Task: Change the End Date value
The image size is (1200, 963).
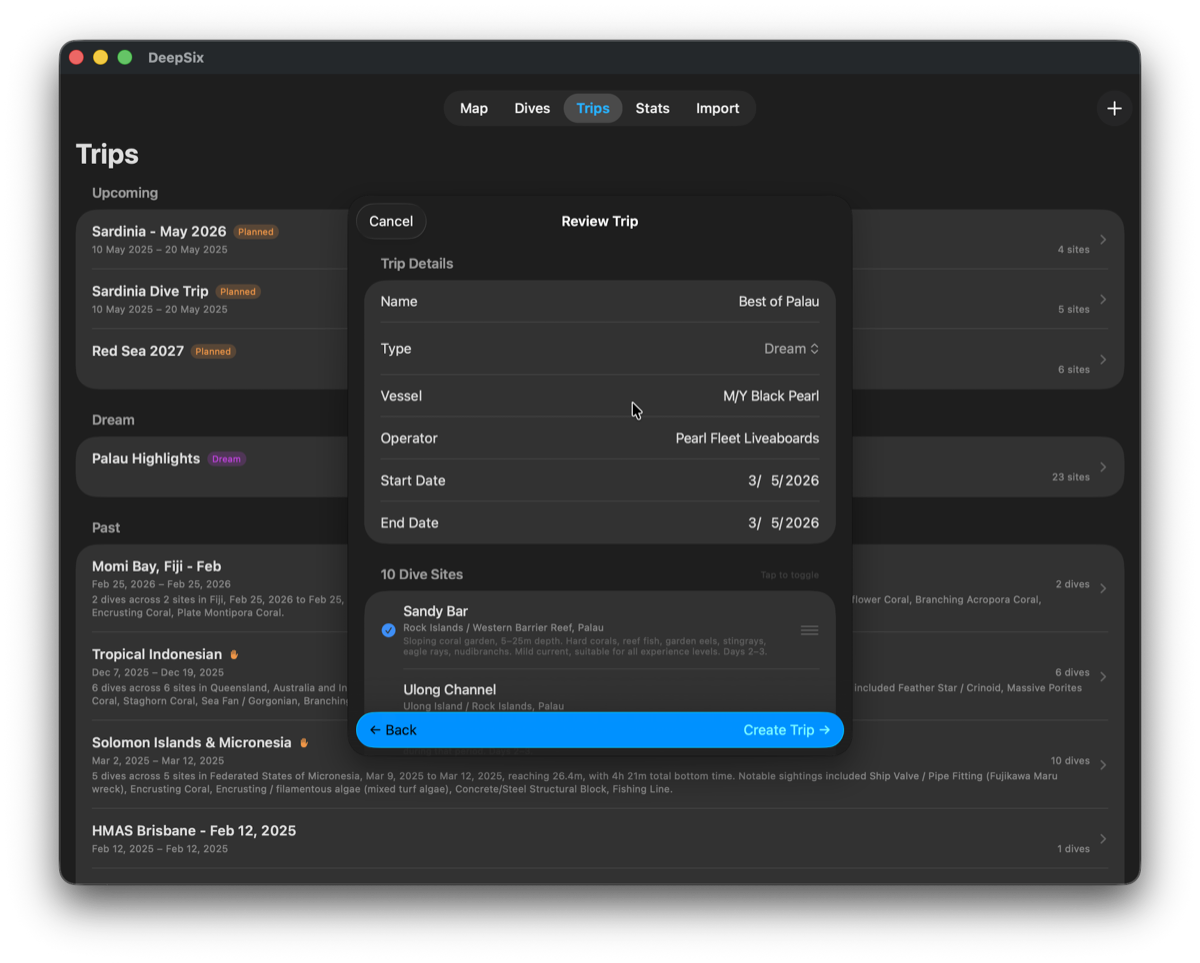Action: 783,523
